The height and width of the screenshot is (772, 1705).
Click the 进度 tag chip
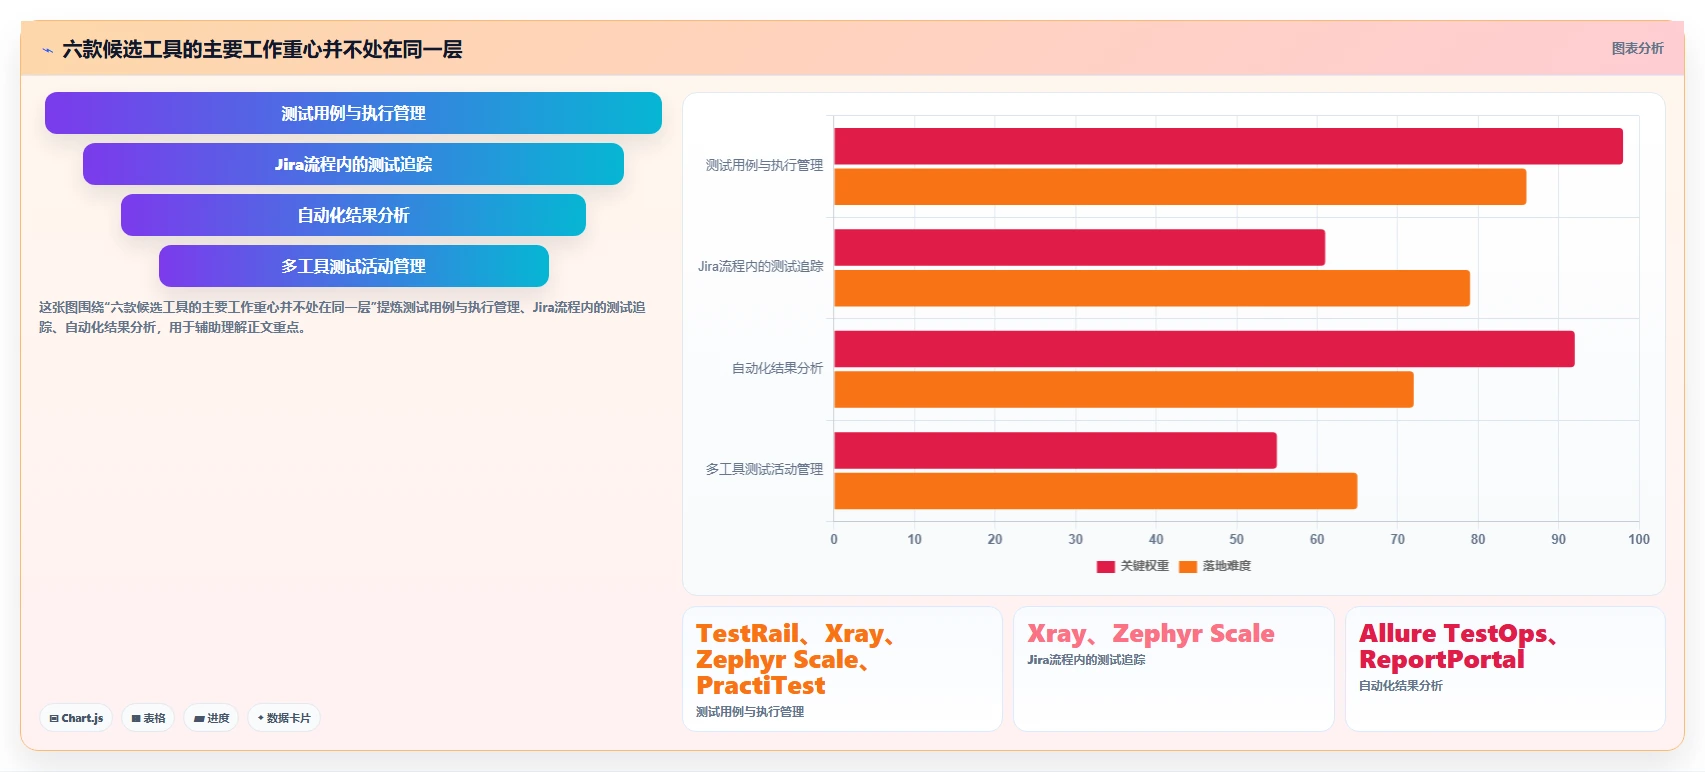point(211,718)
